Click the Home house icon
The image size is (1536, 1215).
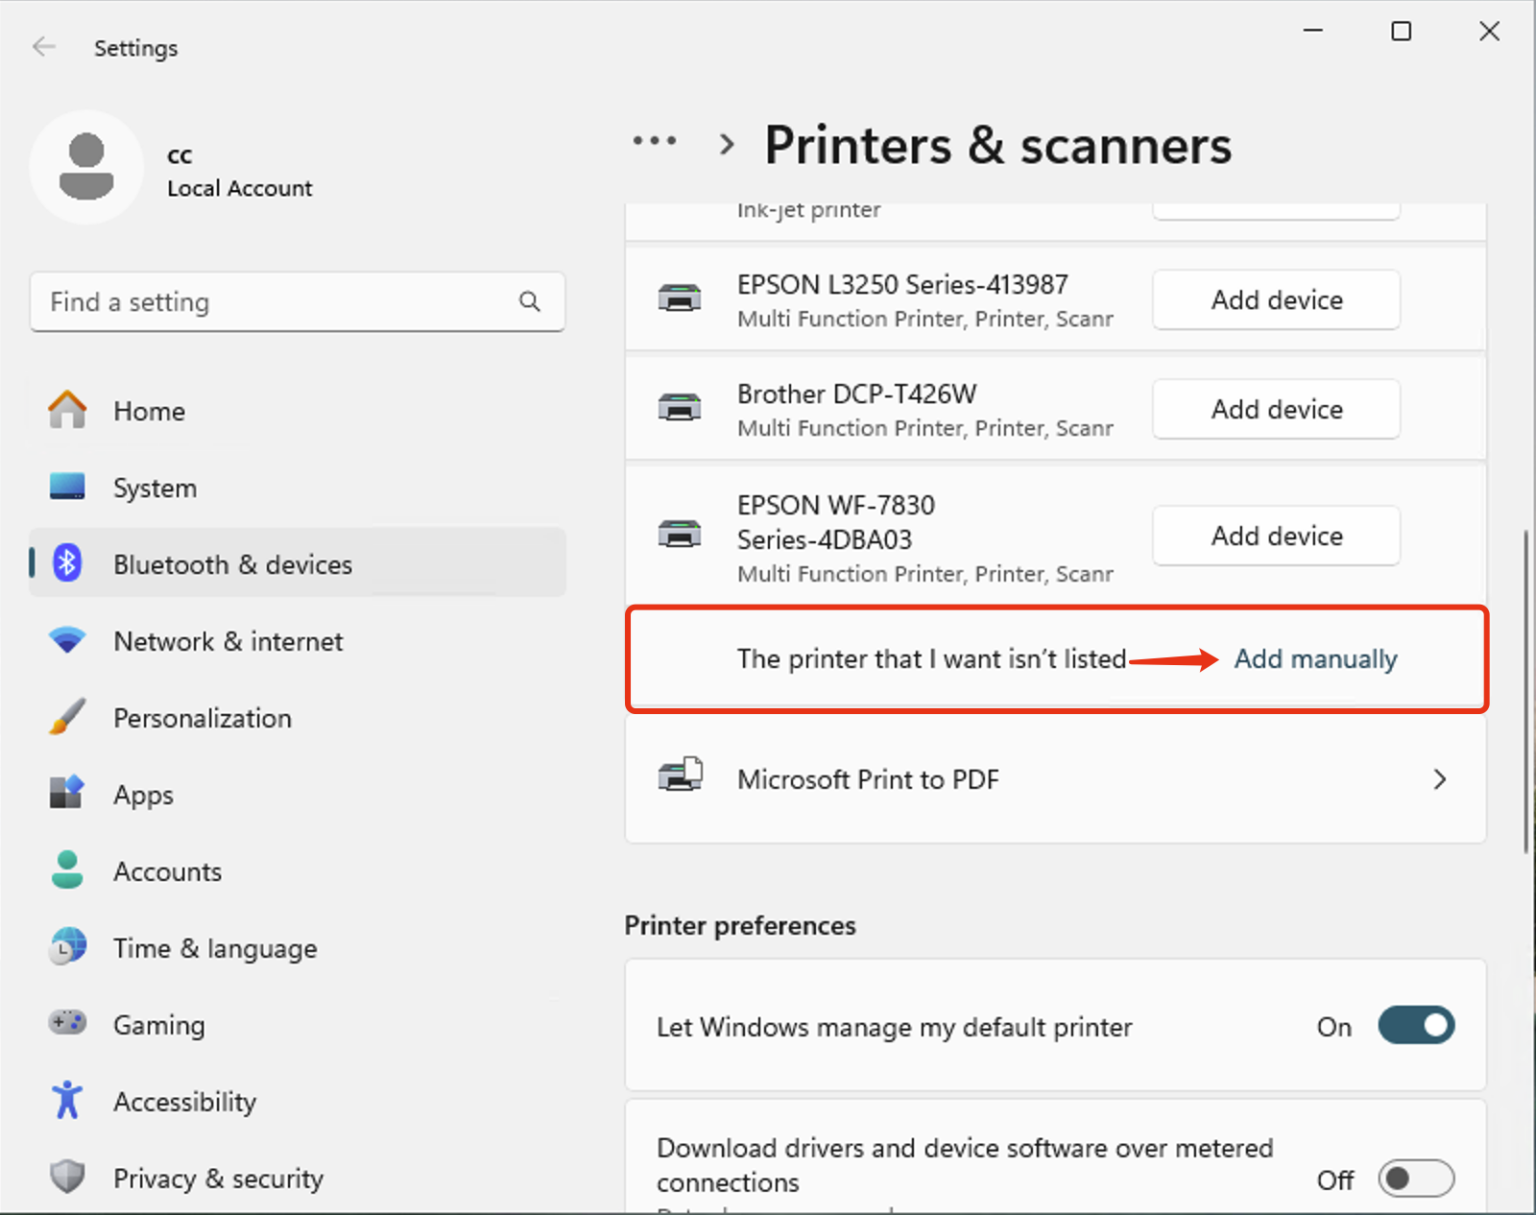pyautogui.click(x=66, y=409)
